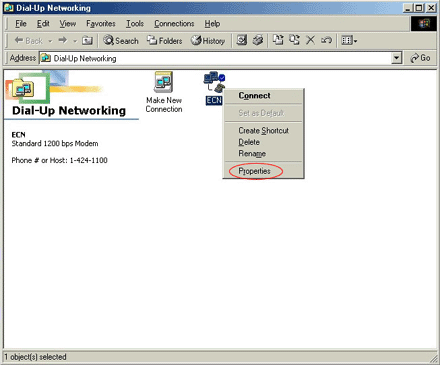Choose Properties from the context menu
Image resolution: width=440 pixels, height=365 pixels.
[x=263, y=171]
